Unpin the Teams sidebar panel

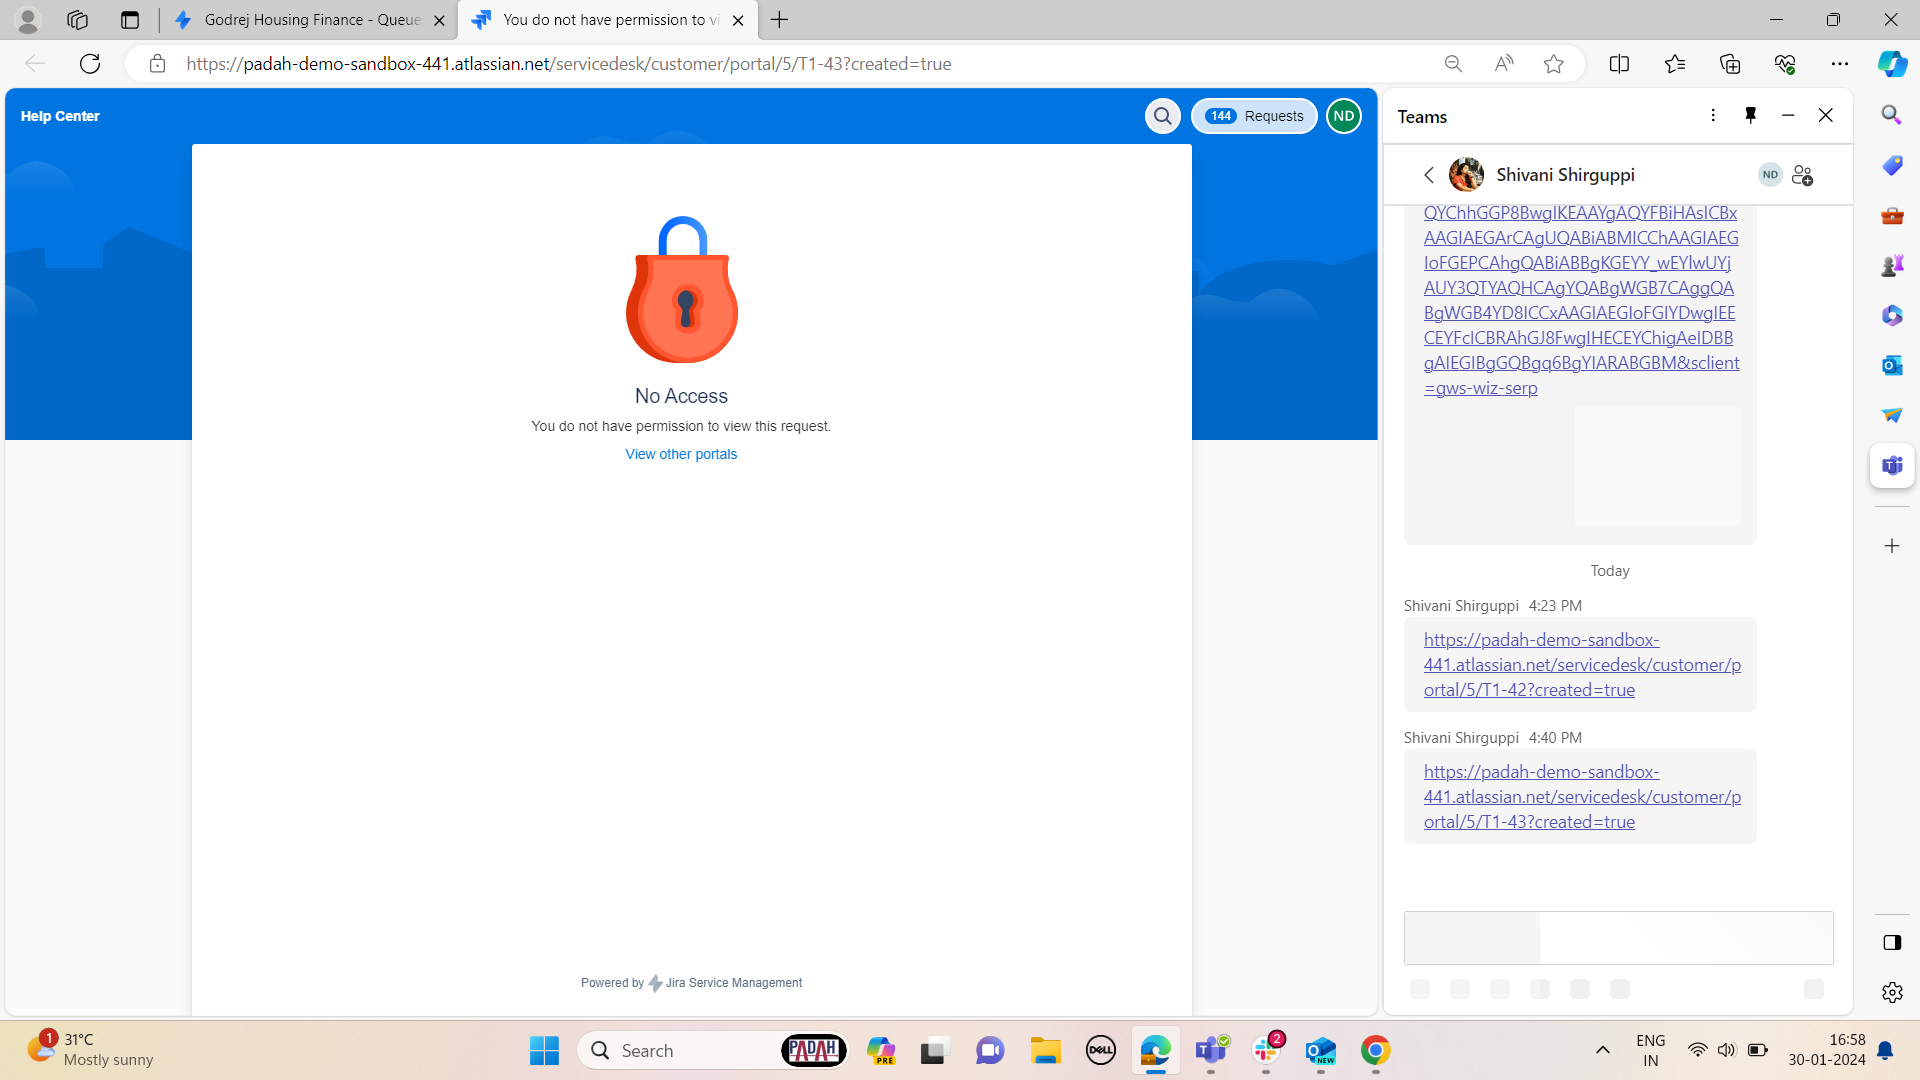pos(1750,116)
